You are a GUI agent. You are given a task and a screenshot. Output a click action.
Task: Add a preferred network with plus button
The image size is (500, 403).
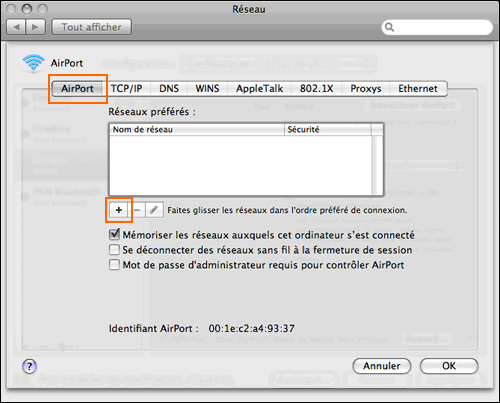119,210
